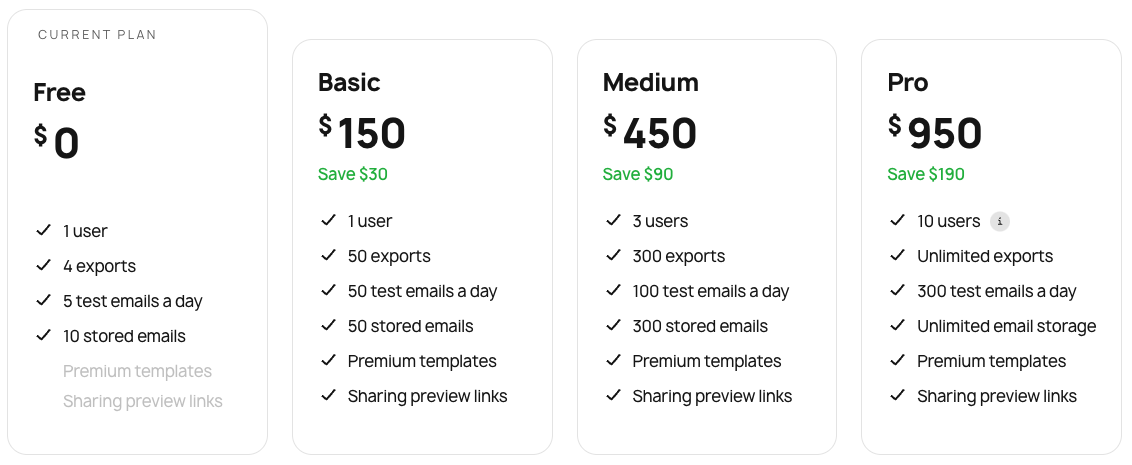Click the $950 price on Pro
The image size is (1132, 465).
(x=935, y=133)
